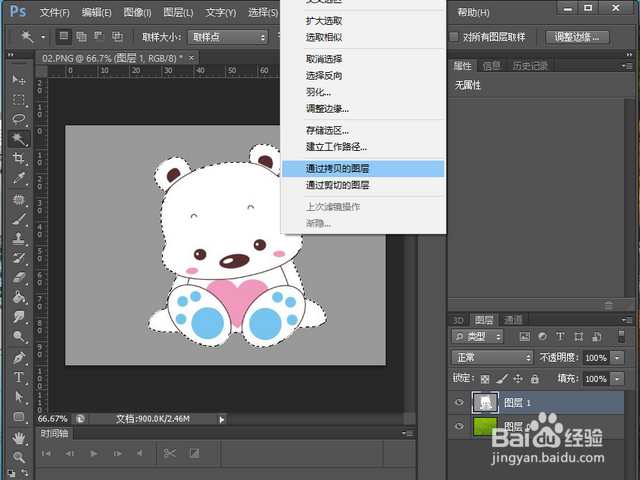Image resolution: width=640 pixels, height=480 pixels.
Task: Select the Move tool
Action: click(19, 79)
